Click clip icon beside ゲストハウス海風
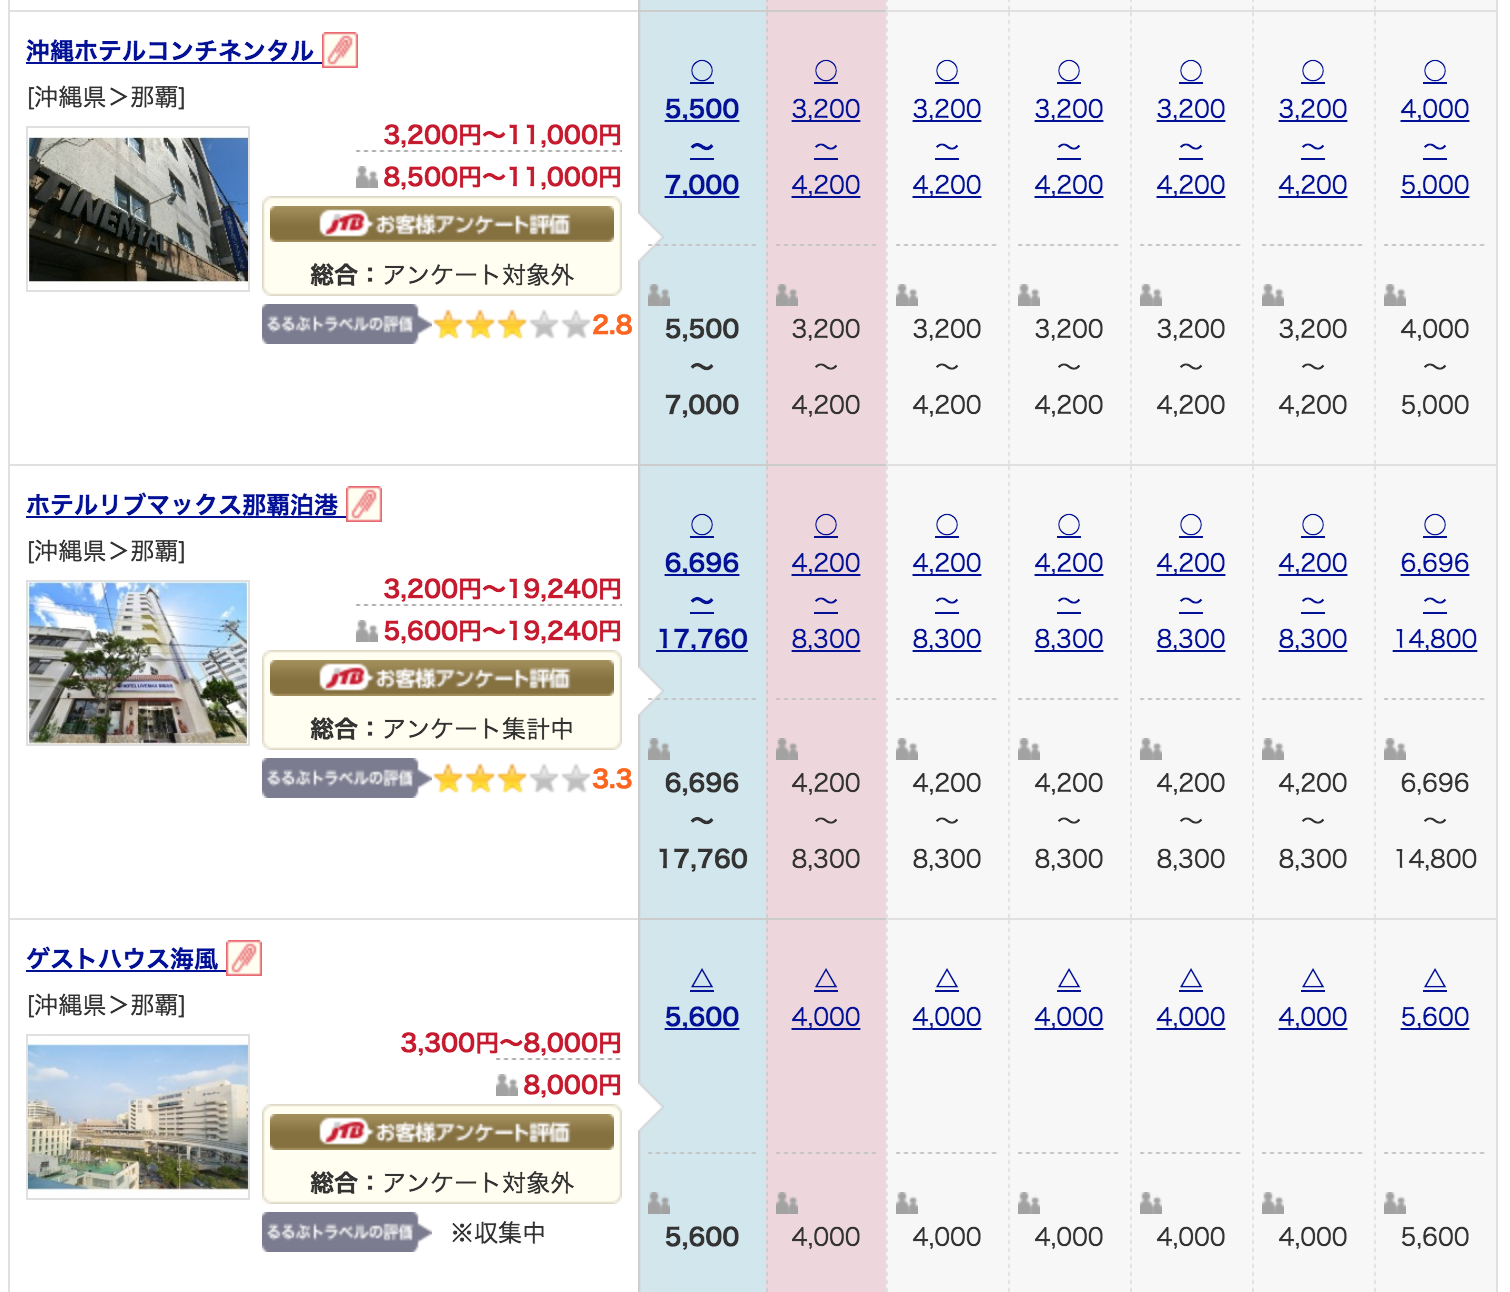Viewport: 1510px width, 1292px height. click(244, 958)
